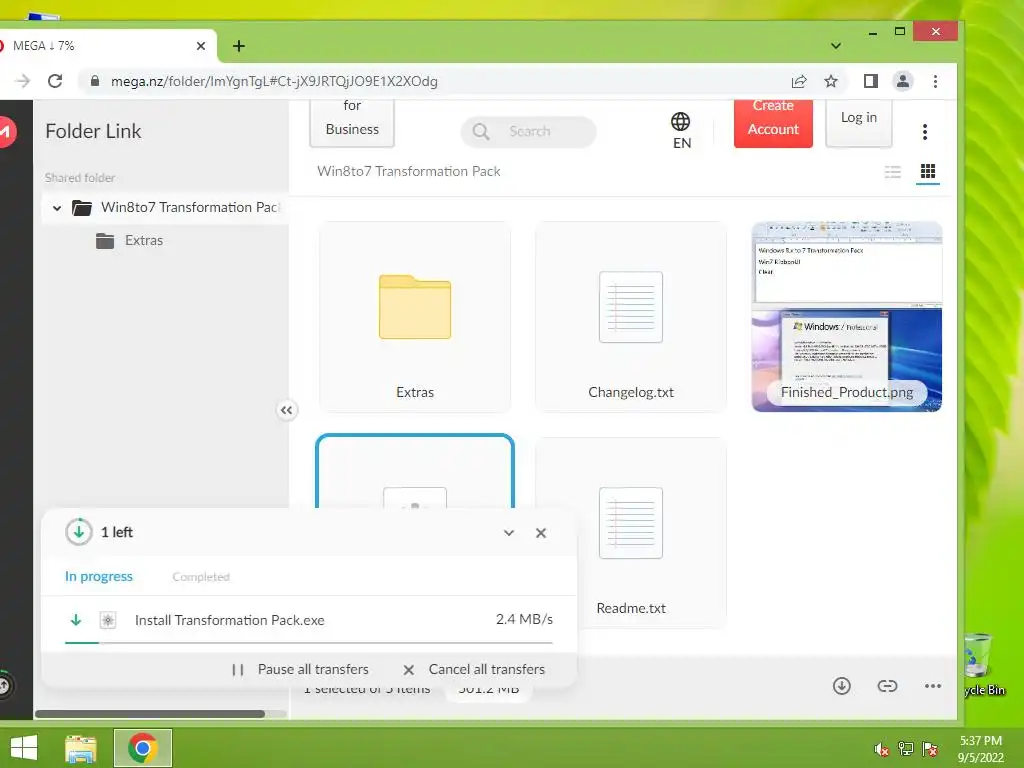The image size is (1024, 768).
Task: Open the Chrome side panel icon
Action: tap(871, 81)
